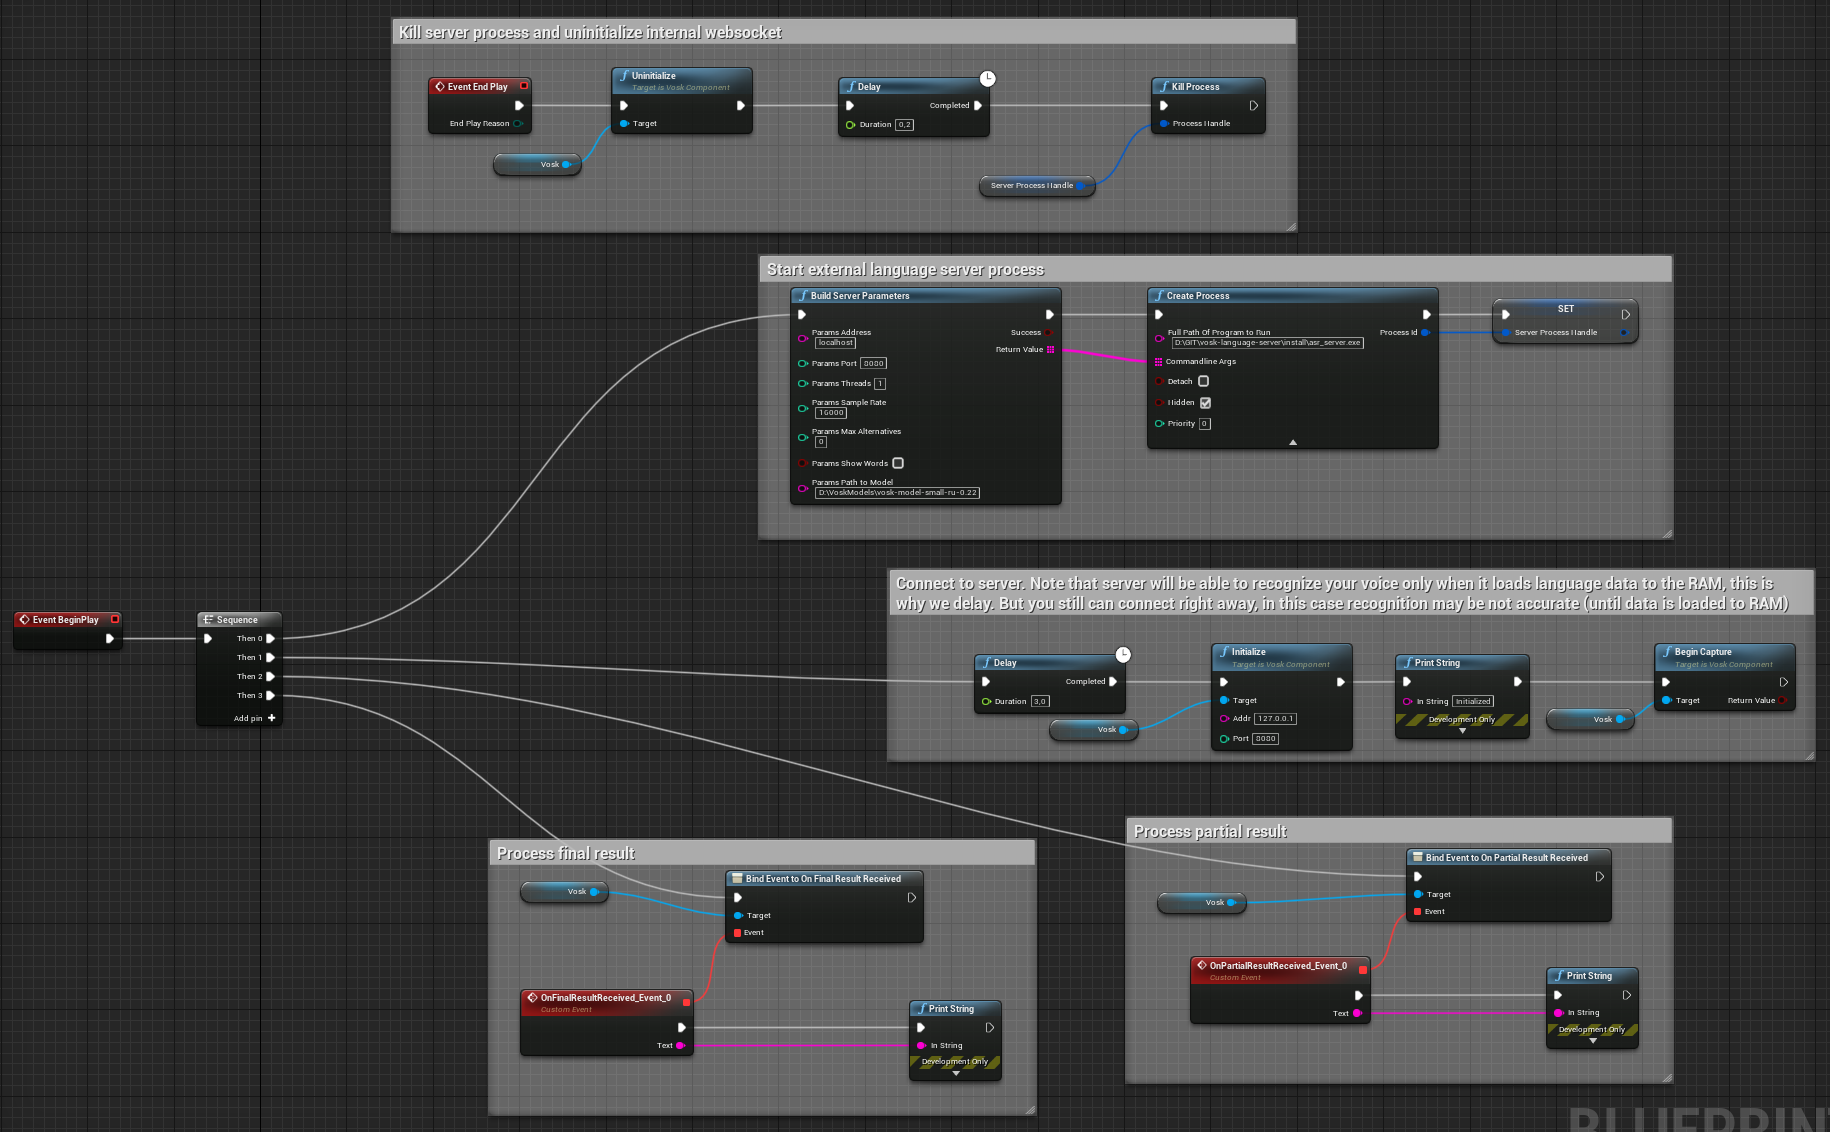Enable the Detach checkbox on Create Process
The height and width of the screenshot is (1132, 1830).
click(x=1204, y=381)
